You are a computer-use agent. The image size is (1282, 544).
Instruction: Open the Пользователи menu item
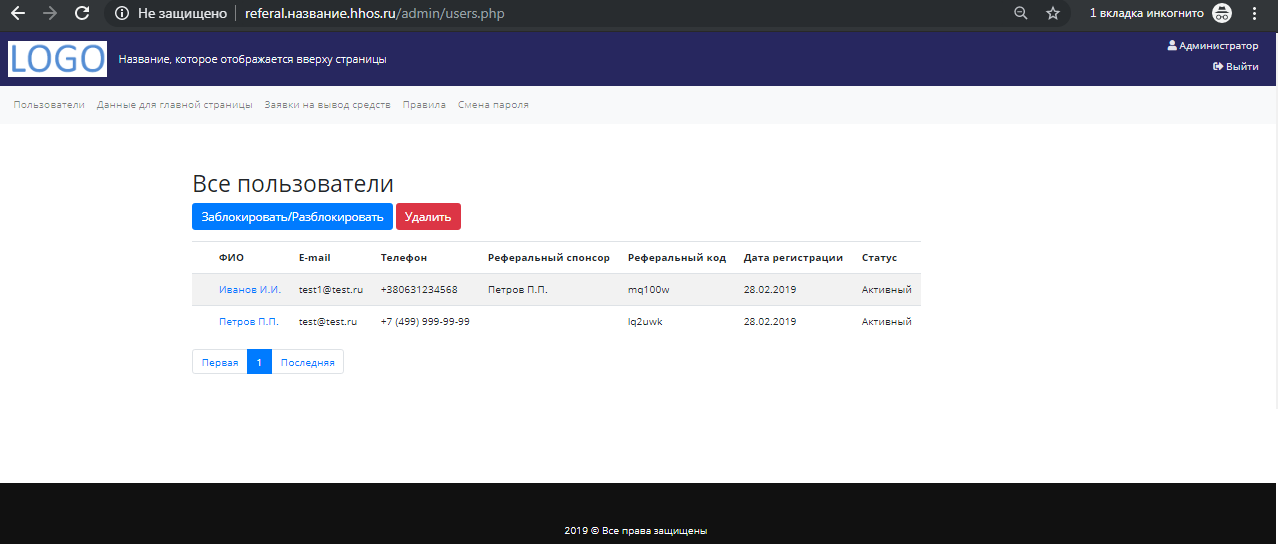(49, 105)
